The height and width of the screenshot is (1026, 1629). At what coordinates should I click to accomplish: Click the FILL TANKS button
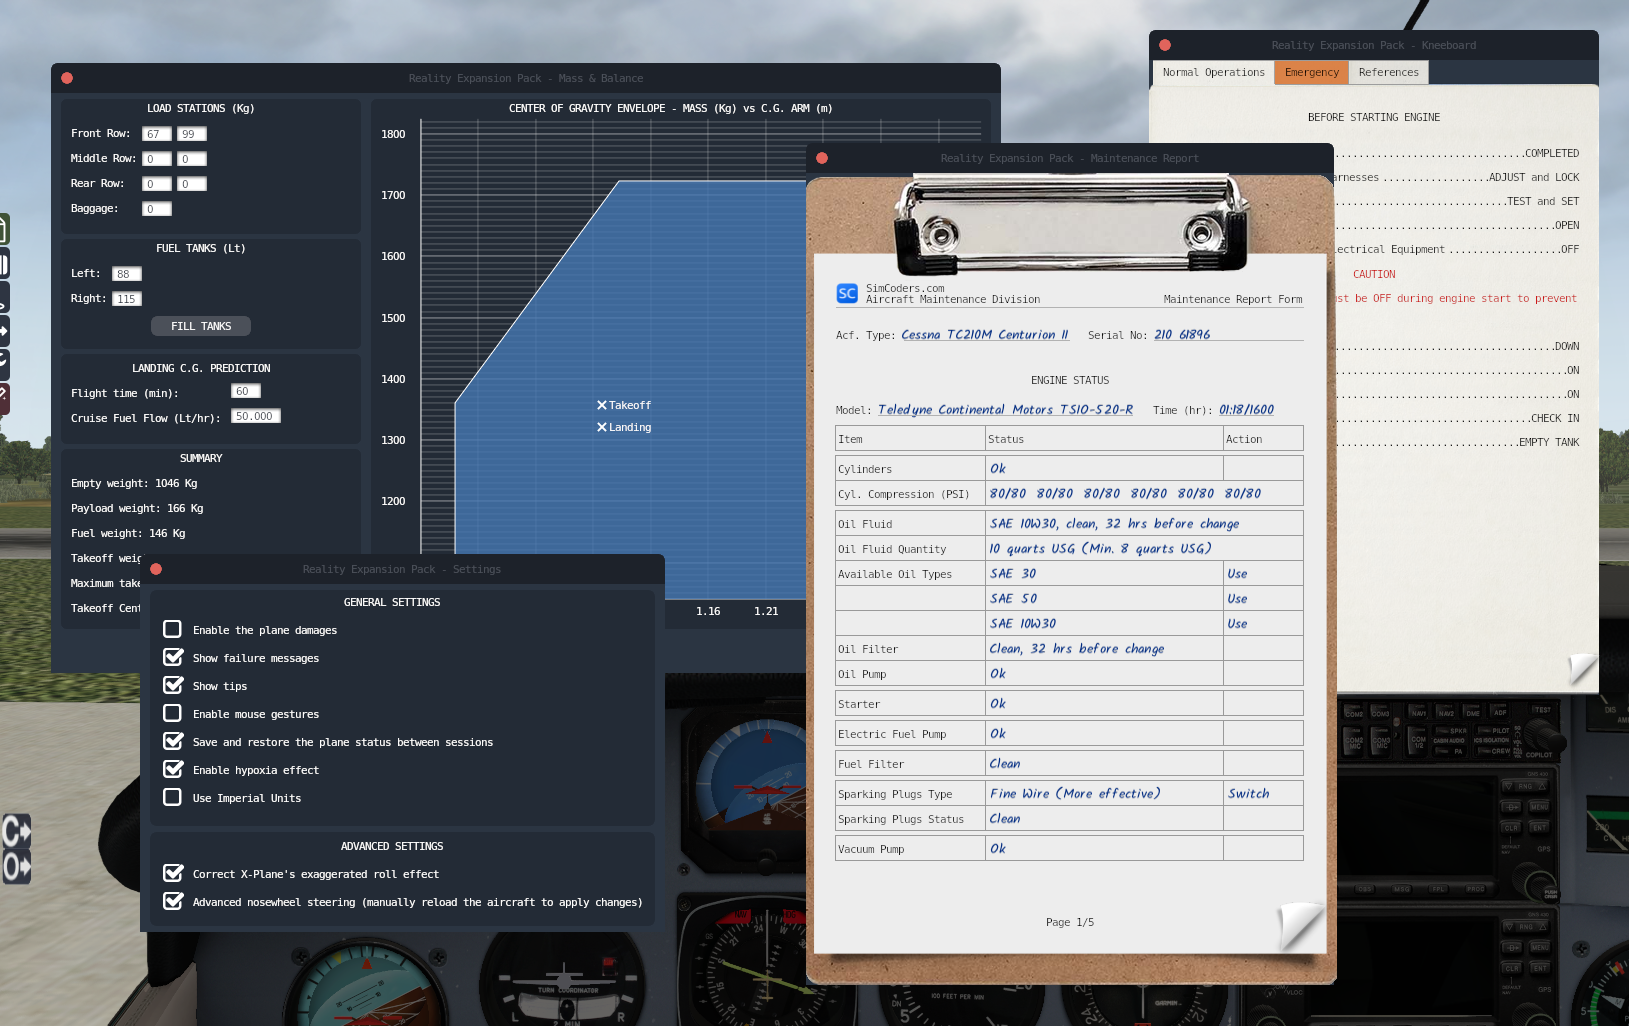[201, 326]
